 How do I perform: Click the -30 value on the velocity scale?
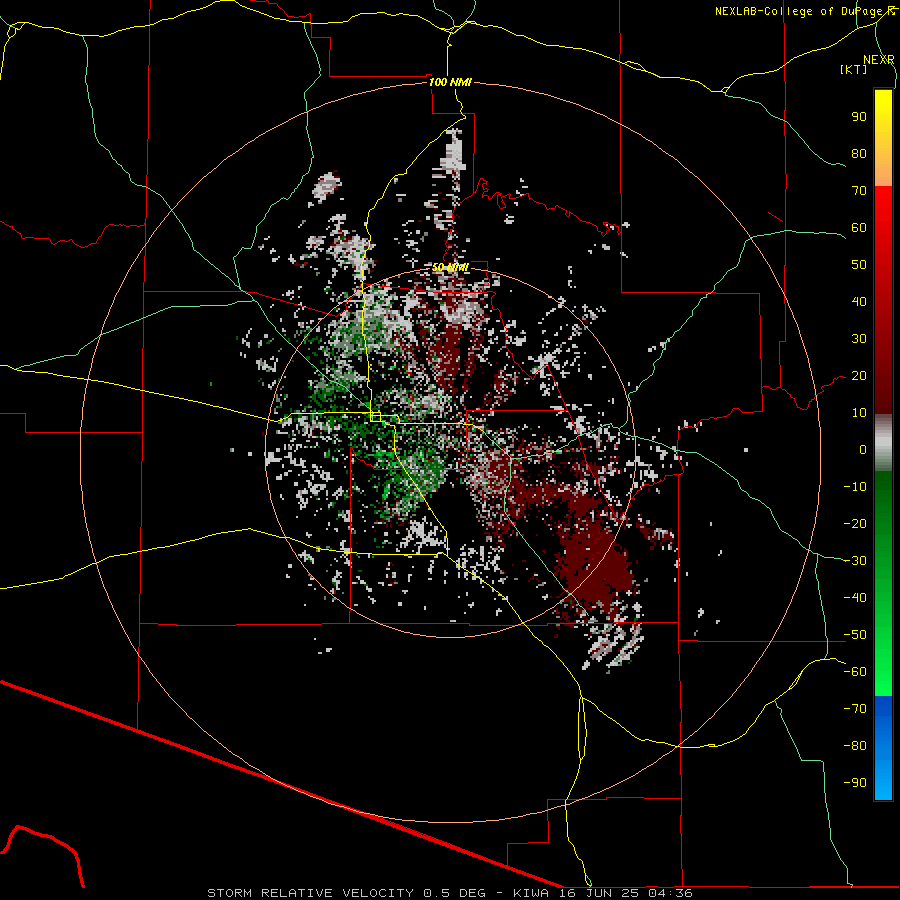coord(855,561)
